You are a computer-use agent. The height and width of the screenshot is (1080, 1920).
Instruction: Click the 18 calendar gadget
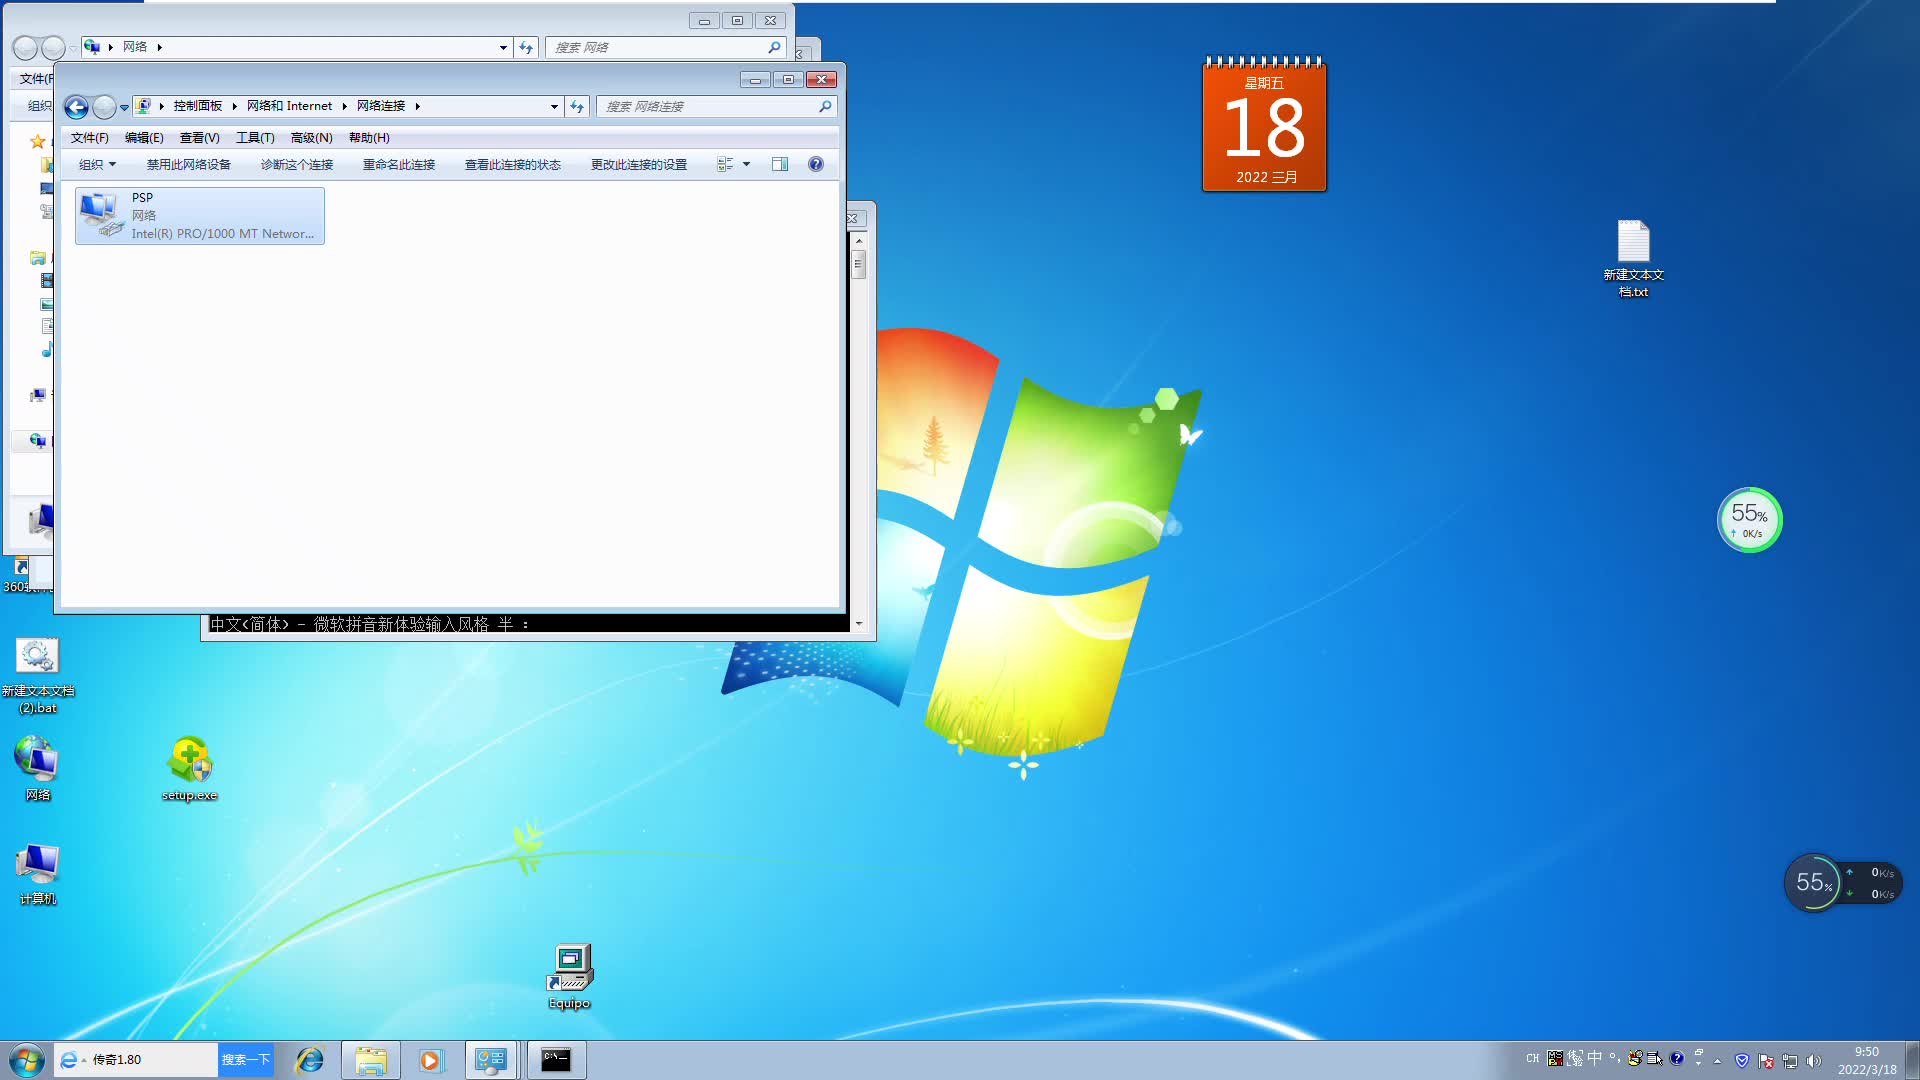(1265, 124)
